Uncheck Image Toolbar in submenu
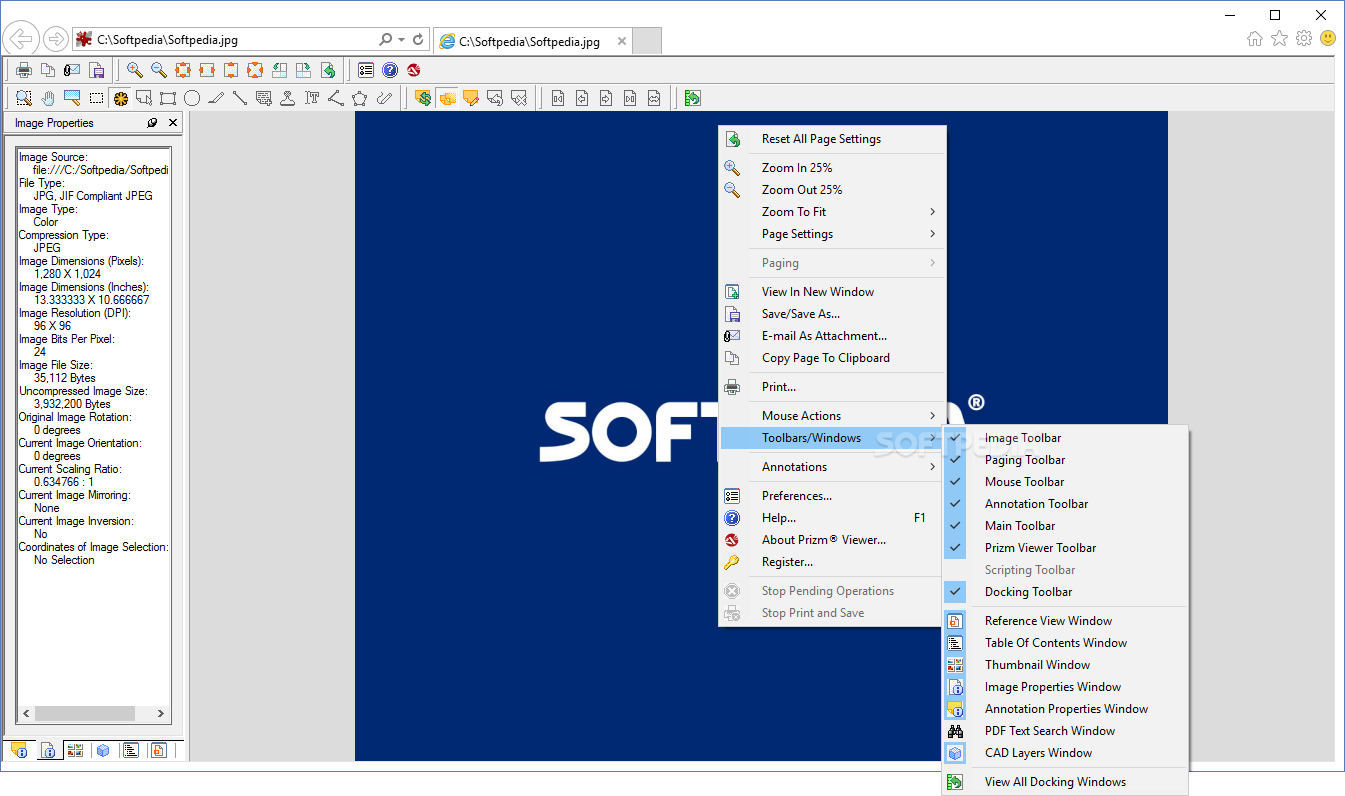This screenshot has width=1345, height=796. pyautogui.click(x=1065, y=438)
